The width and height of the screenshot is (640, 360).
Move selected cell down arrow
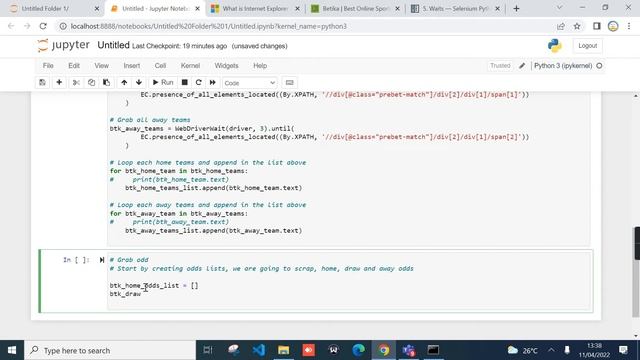click(x=139, y=82)
